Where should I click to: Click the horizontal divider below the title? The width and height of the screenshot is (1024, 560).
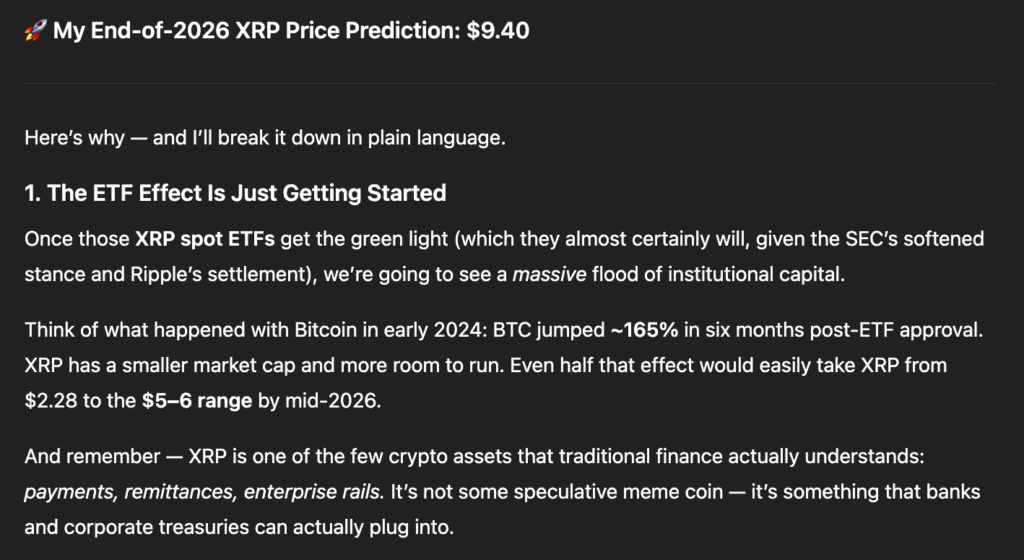[x=510, y=82]
